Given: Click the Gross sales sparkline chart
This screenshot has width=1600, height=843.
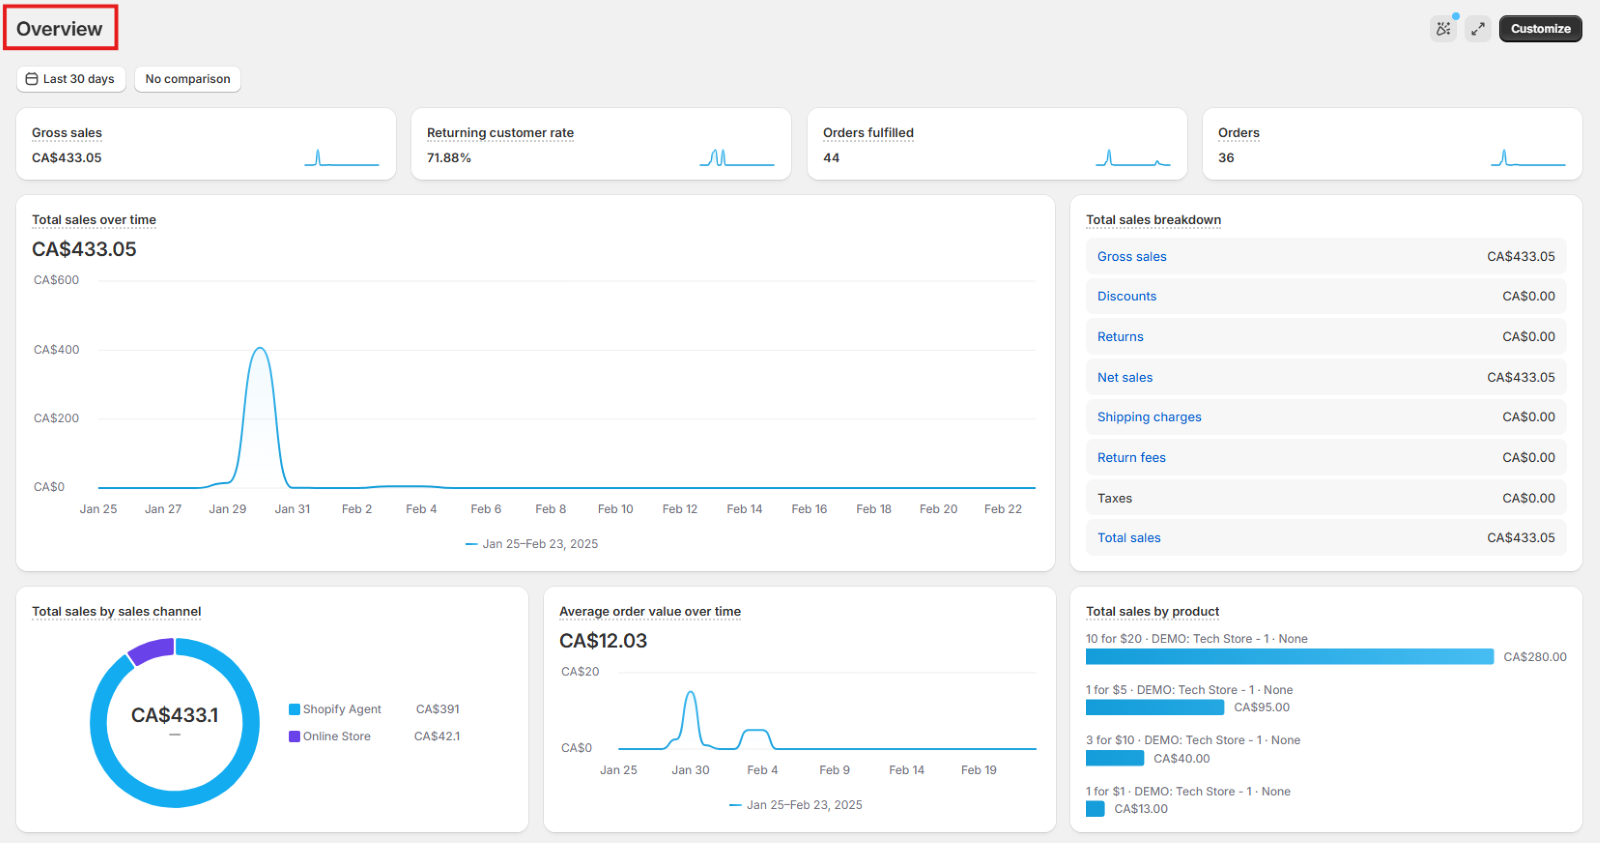Looking at the screenshot, I should [341, 158].
